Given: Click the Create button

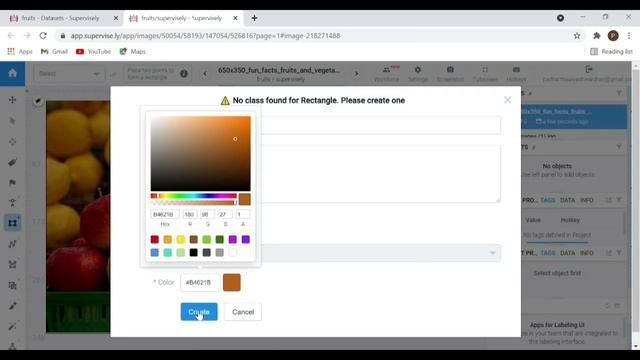Looking at the screenshot, I should [x=199, y=312].
